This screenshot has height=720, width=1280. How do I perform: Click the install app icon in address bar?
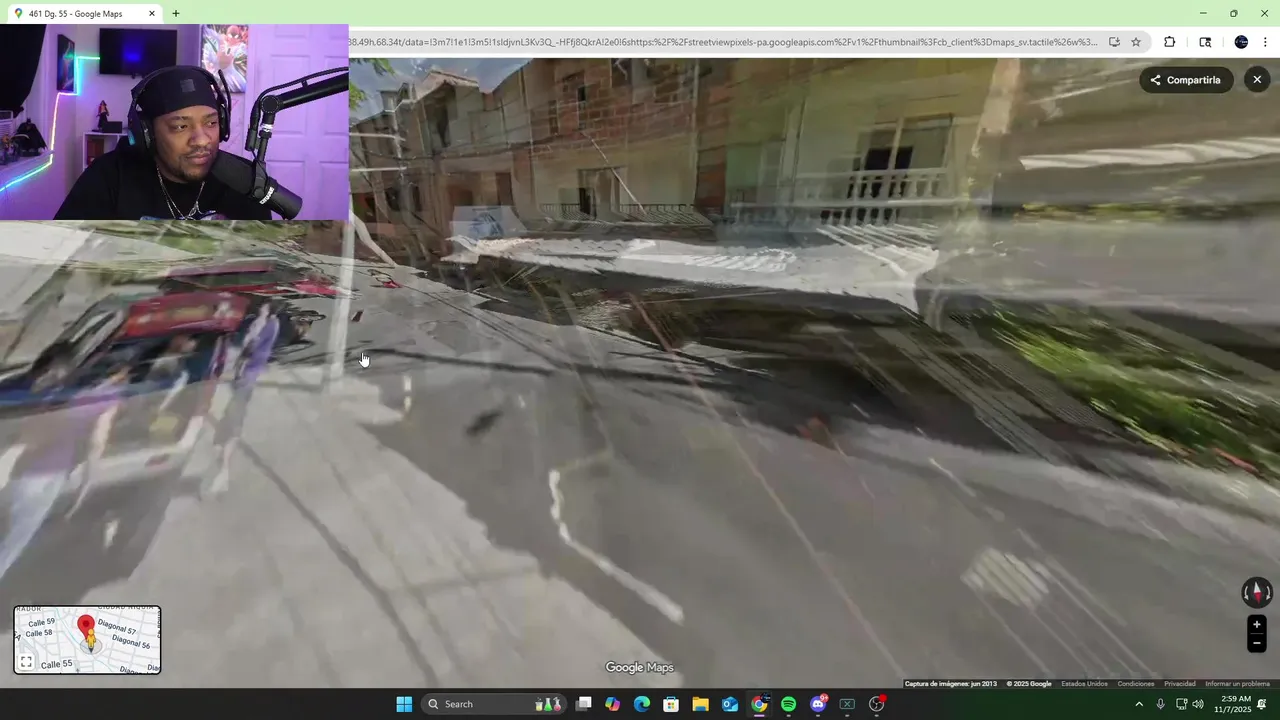[1114, 42]
